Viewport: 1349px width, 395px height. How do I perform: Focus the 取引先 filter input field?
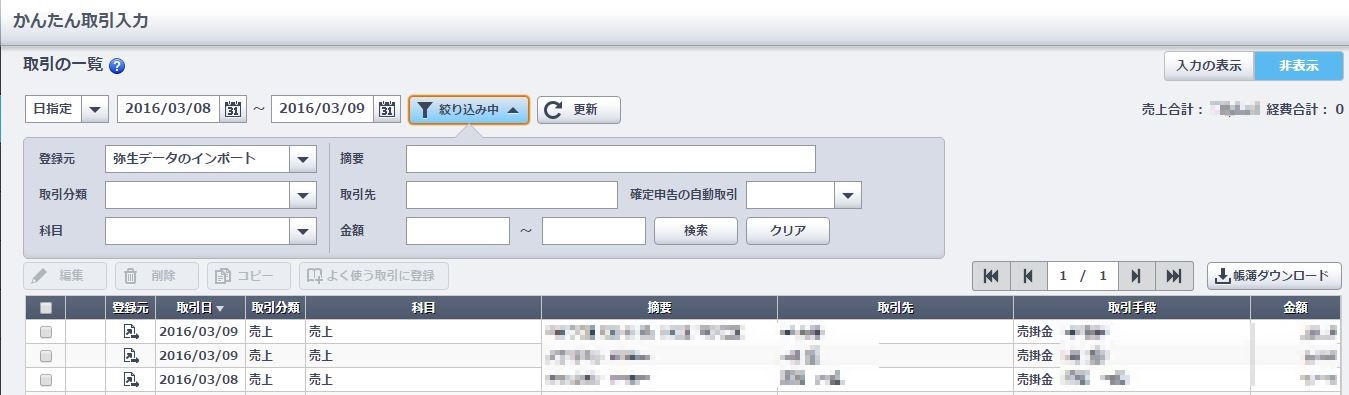tap(512, 195)
